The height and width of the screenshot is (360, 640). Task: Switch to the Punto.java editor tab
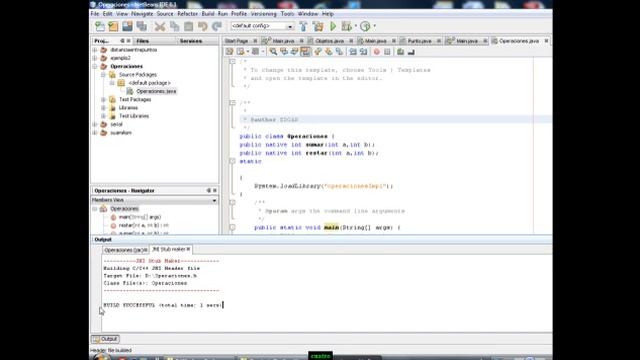coord(419,41)
